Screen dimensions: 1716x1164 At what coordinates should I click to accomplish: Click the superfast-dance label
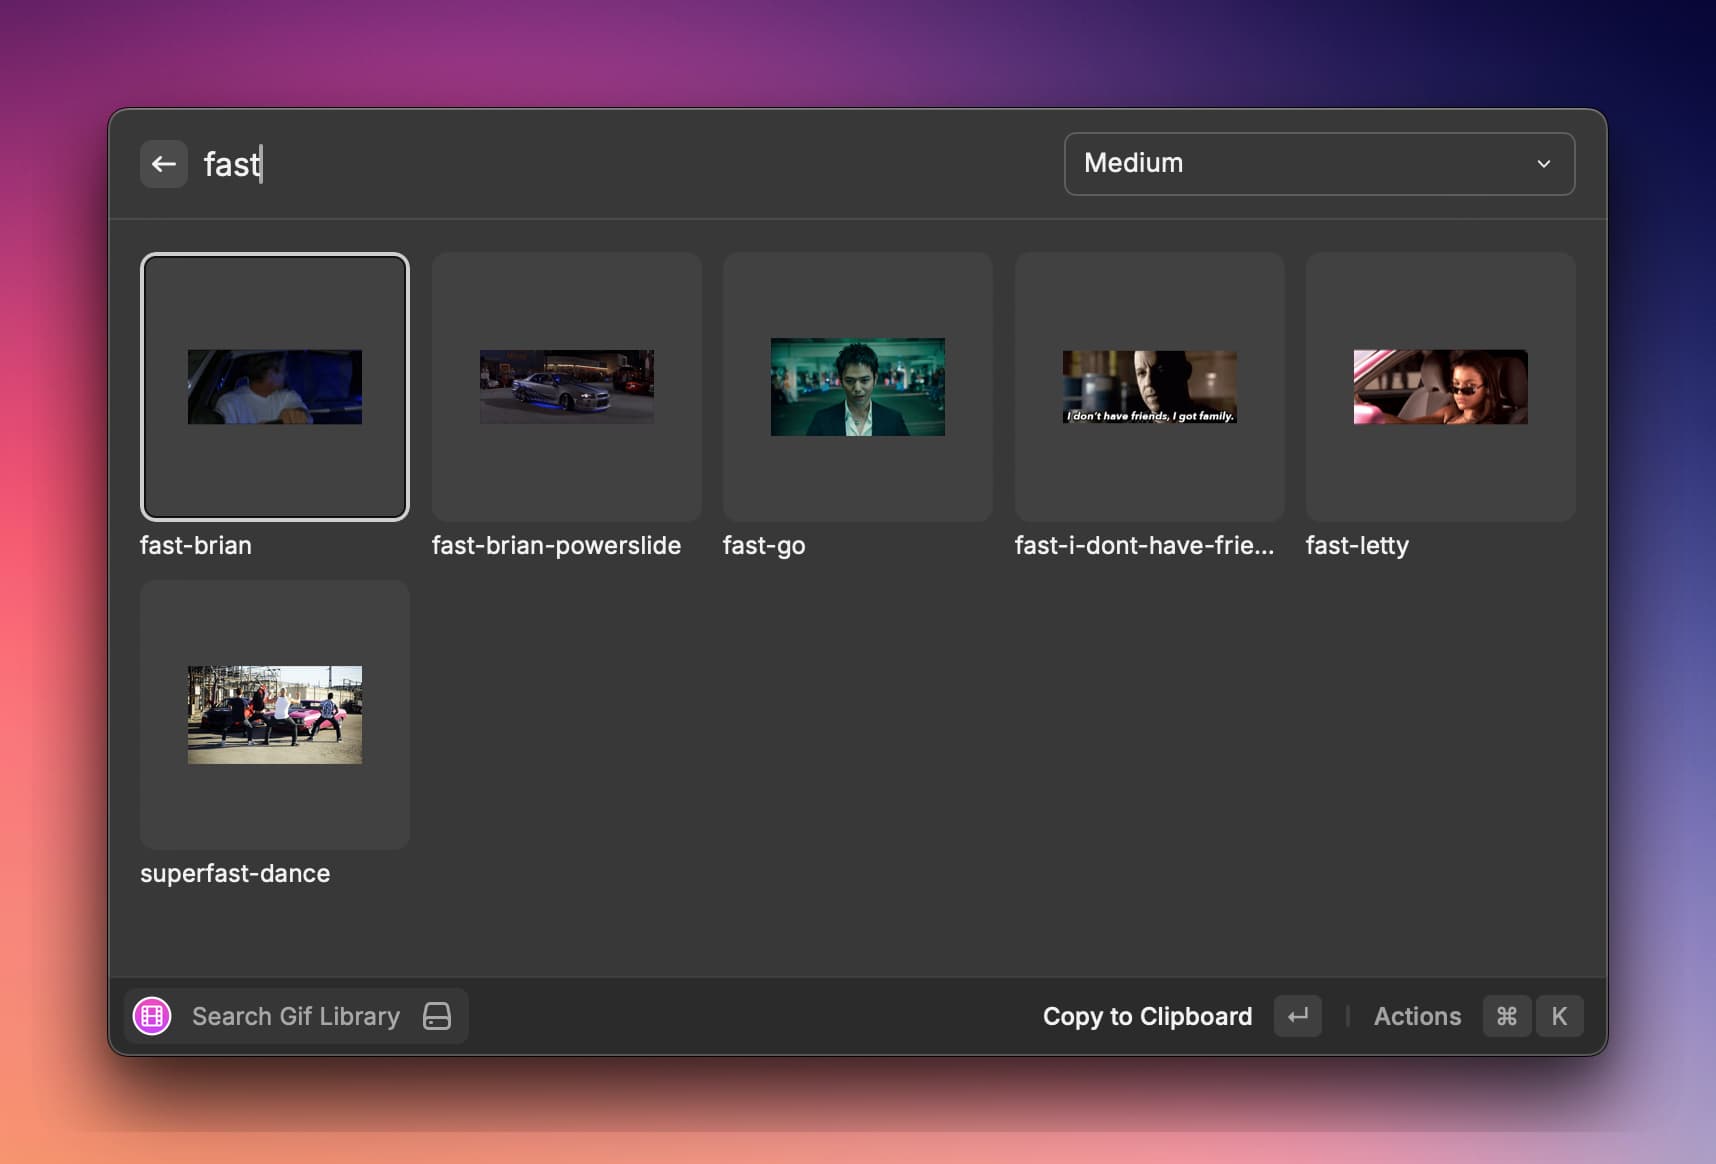[x=235, y=873]
